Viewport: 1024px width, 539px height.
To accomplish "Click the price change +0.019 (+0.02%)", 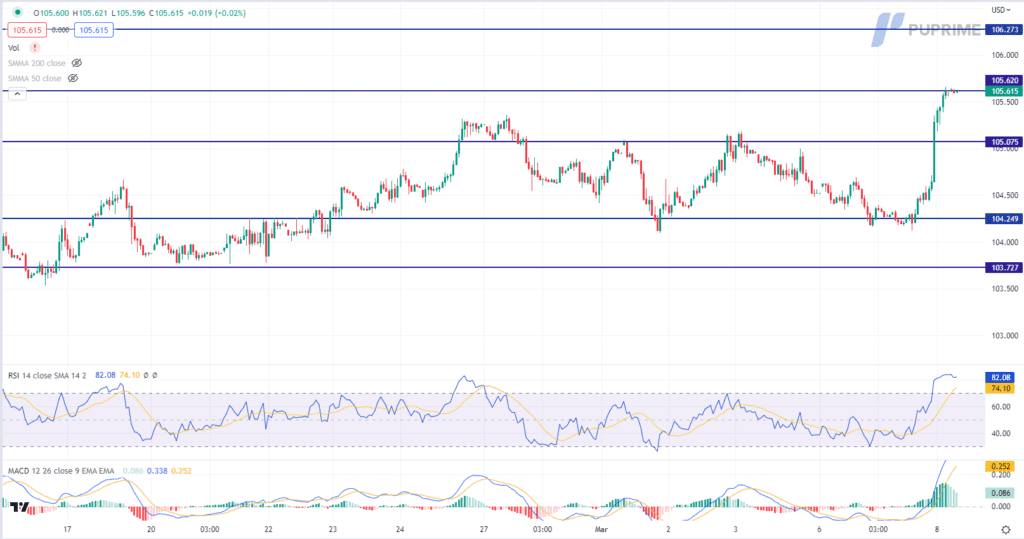I will (216, 13).
